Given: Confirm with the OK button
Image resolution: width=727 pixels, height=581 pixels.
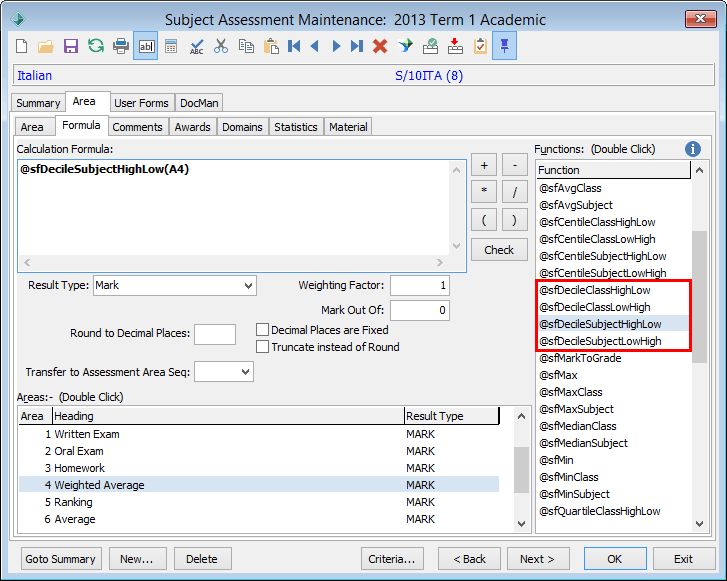Looking at the screenshot, I should (x=615, y=559).
